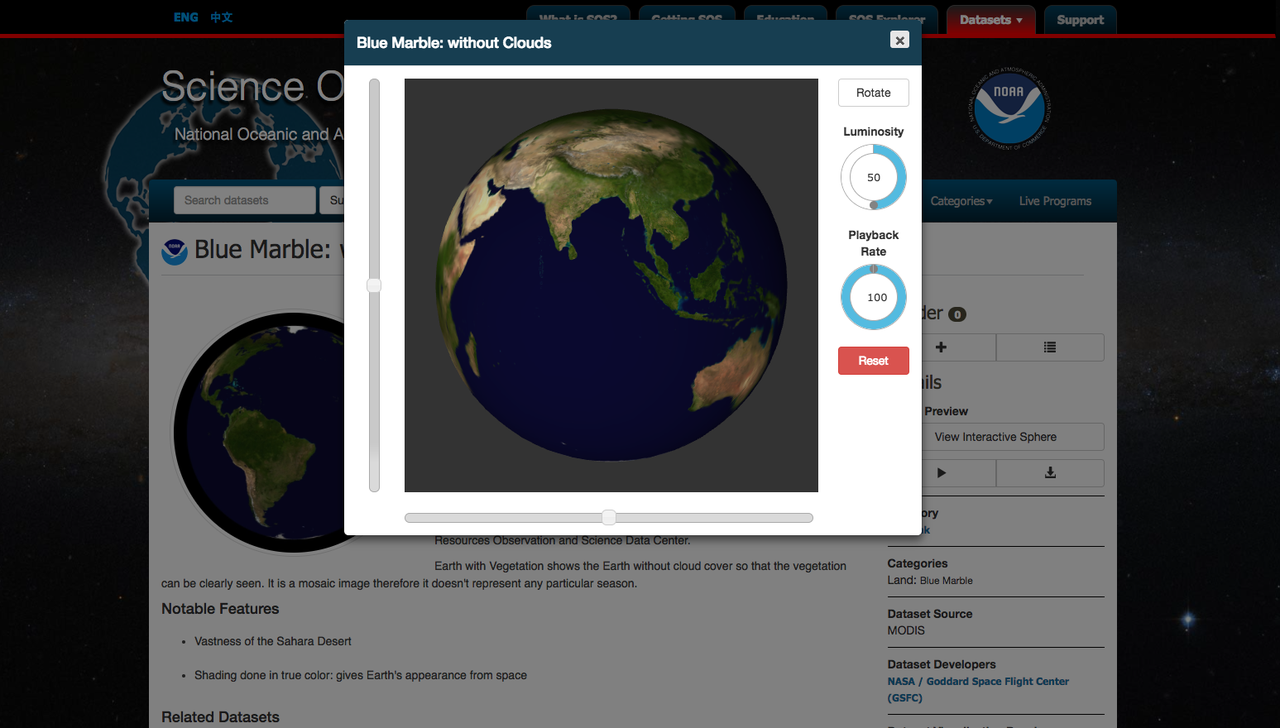Screen dimensions: 1280x728
Task: Click the download icon in Details panel
Action: click(x=1050, y=472)
